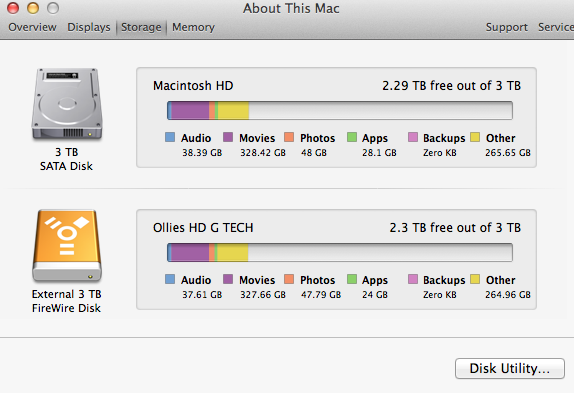Open the Support link
The image size is (574, 393).
507,27
